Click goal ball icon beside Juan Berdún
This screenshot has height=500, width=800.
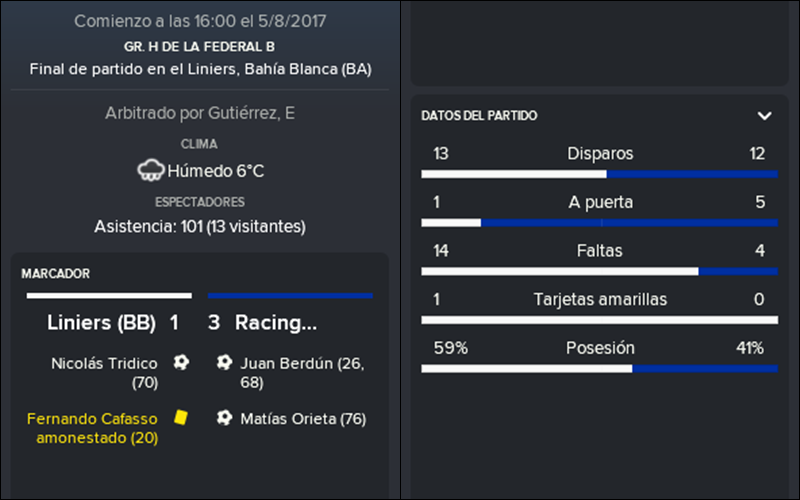224,363
